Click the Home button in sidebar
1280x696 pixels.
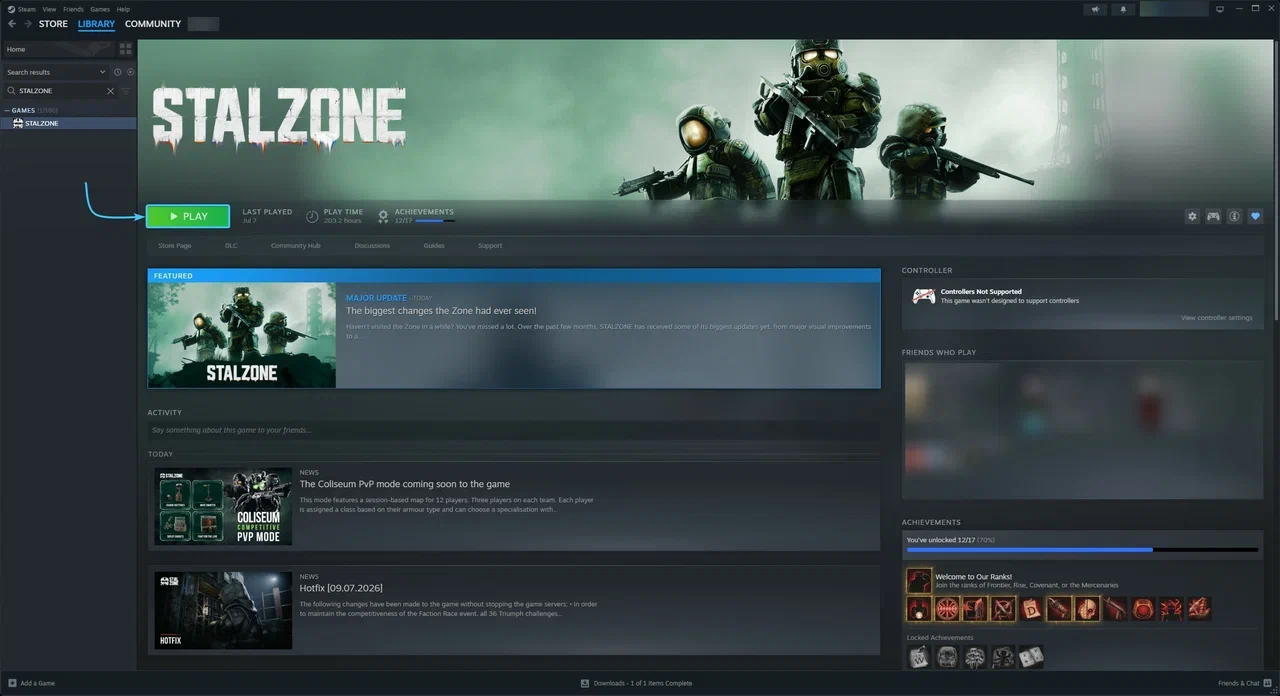coord(58,49)
